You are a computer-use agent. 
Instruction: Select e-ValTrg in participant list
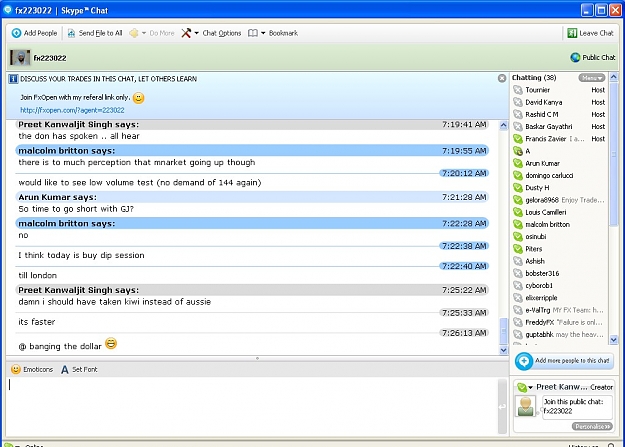click(x=559, y=310)
